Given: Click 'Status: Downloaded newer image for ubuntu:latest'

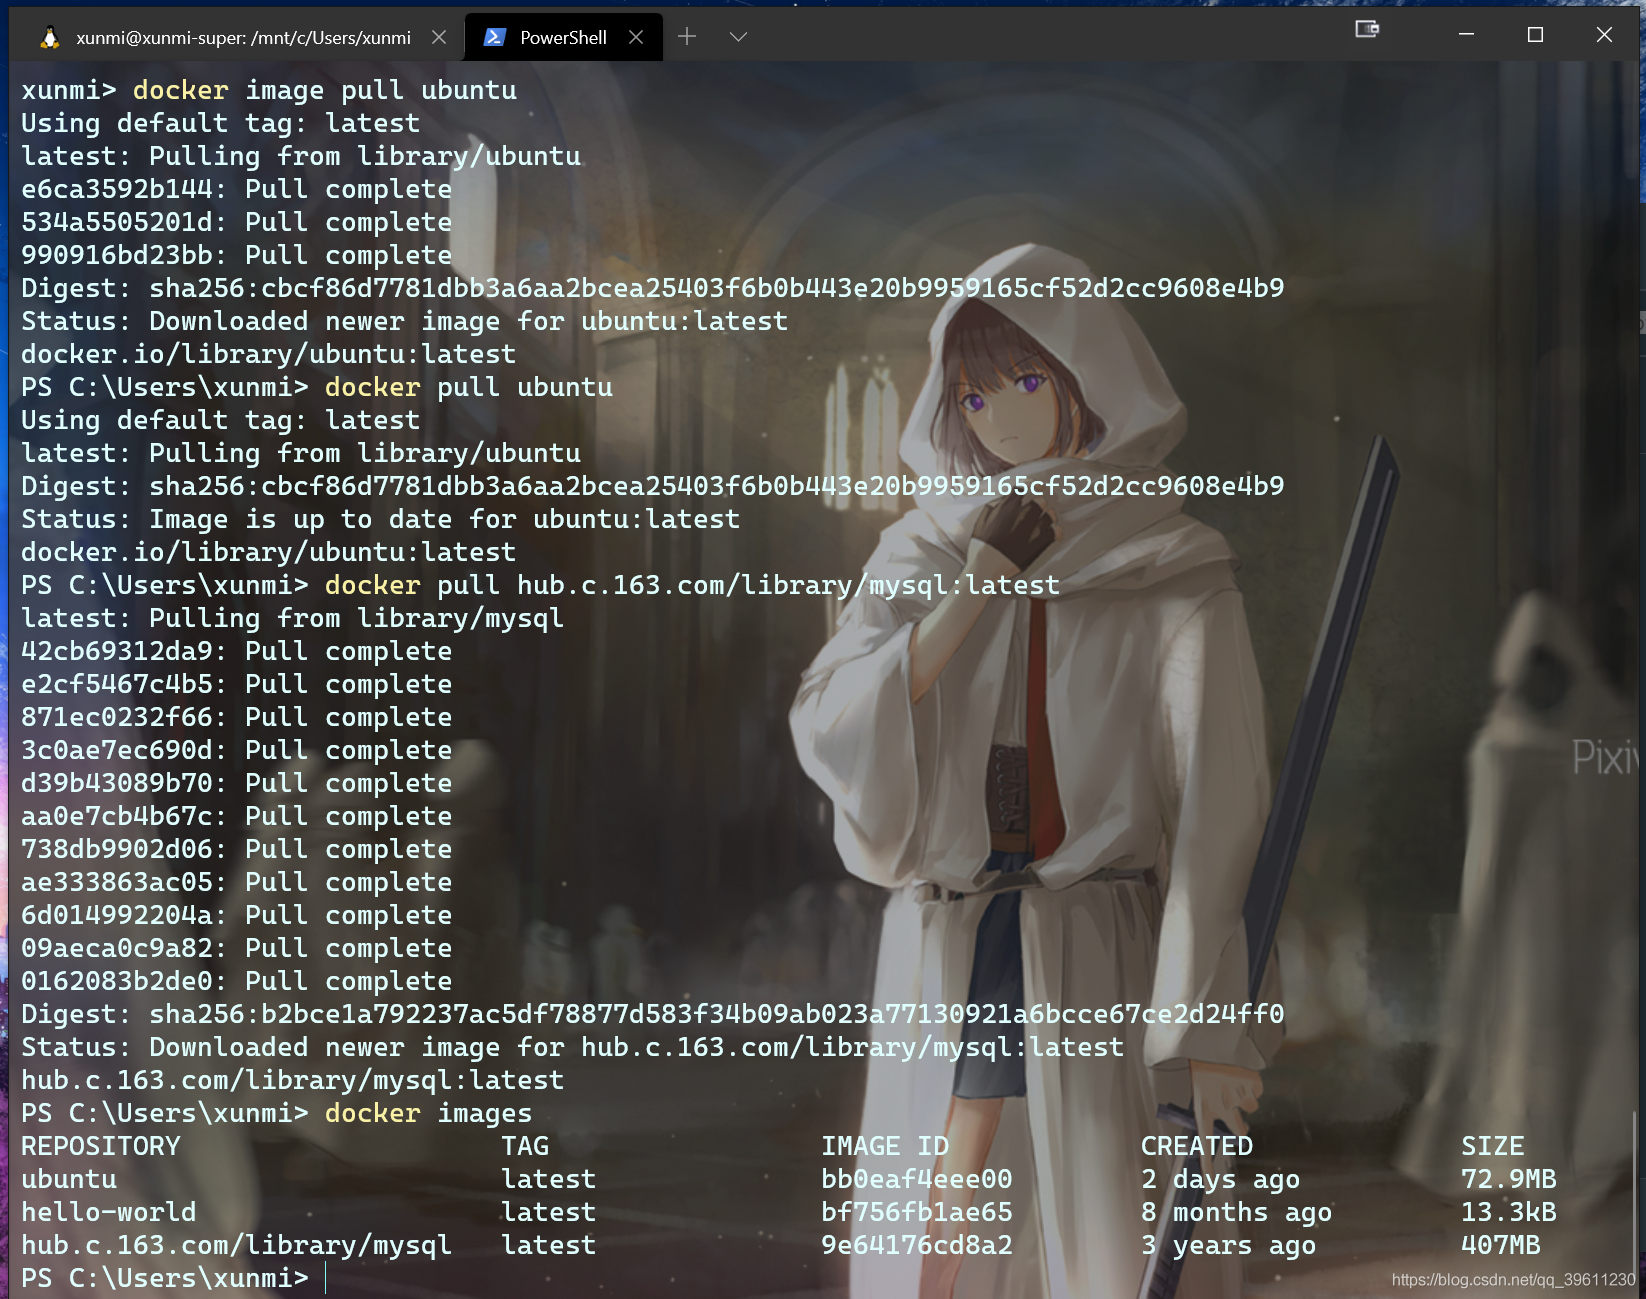Looking at the screenshot, I should pyautogui.click(x=404, y=321).
